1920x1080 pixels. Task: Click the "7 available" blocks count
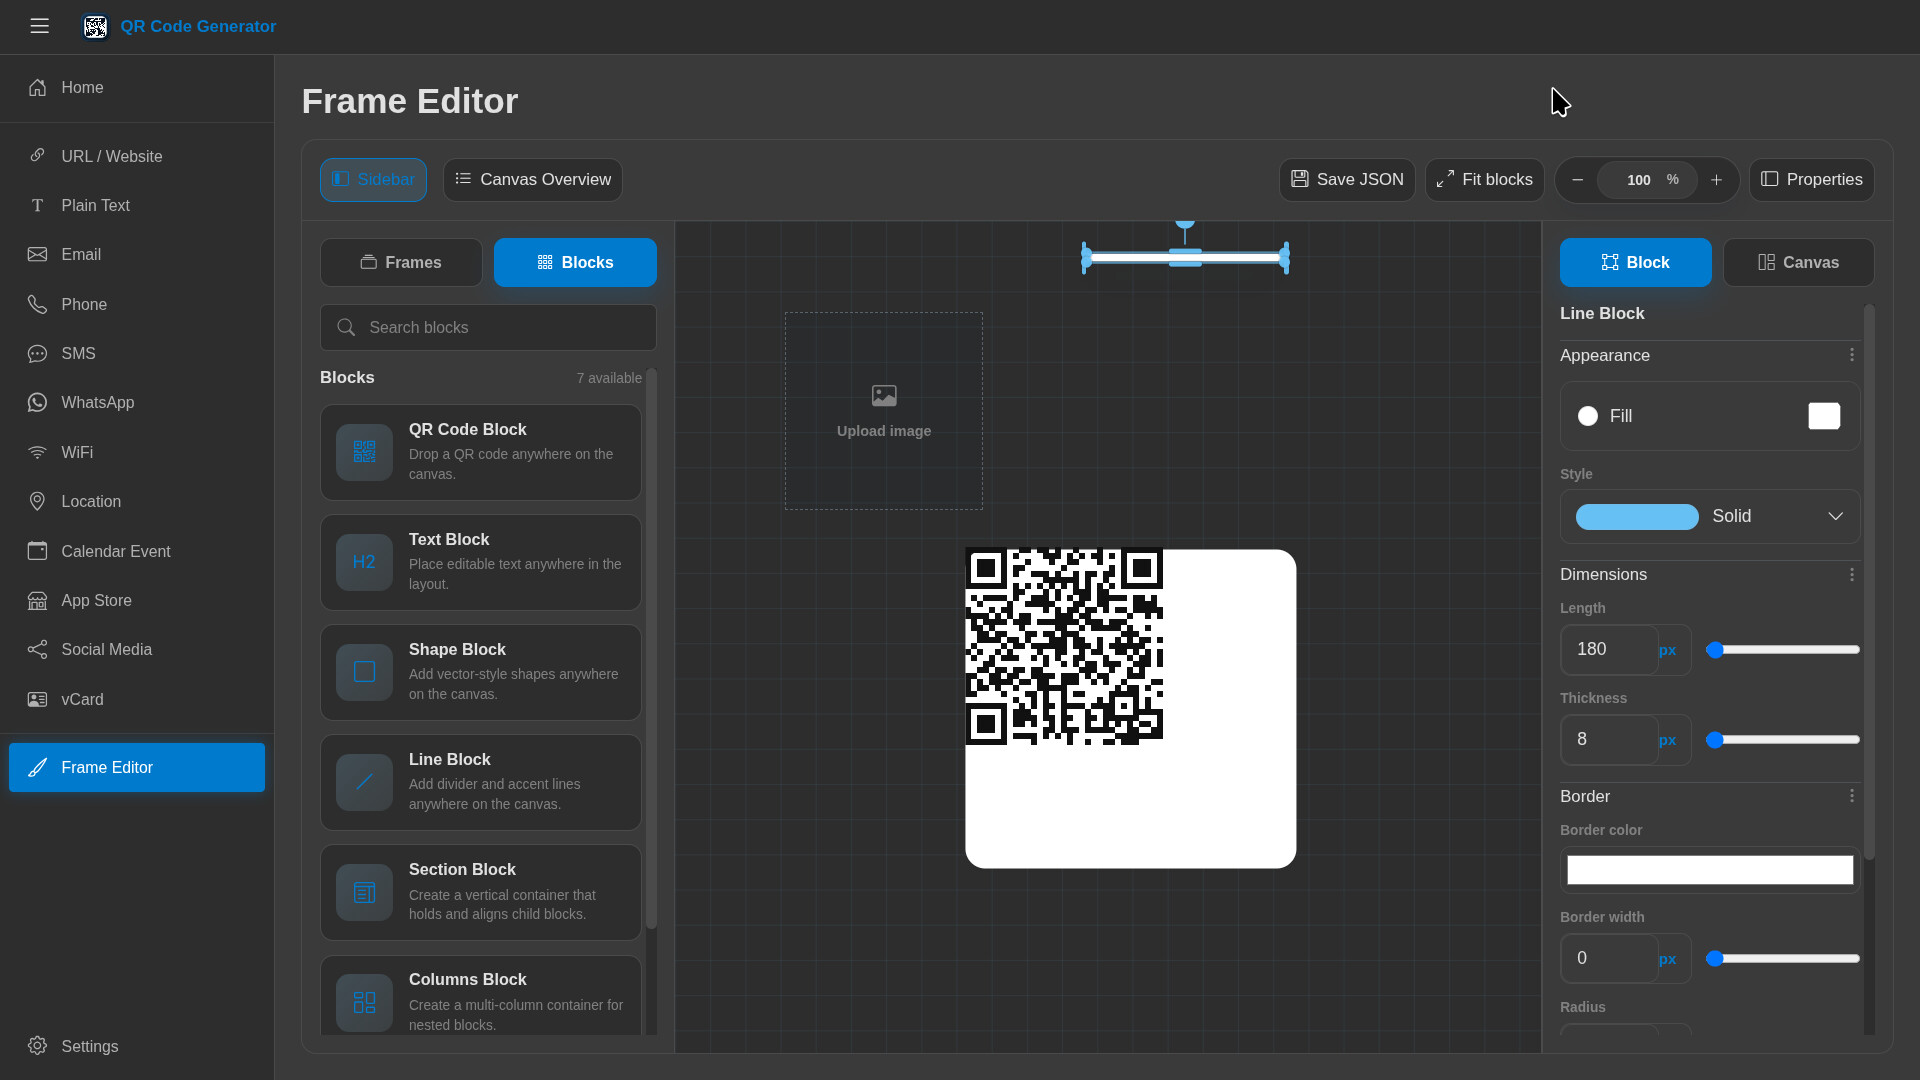pyautogui.click(x=609, y=378)
